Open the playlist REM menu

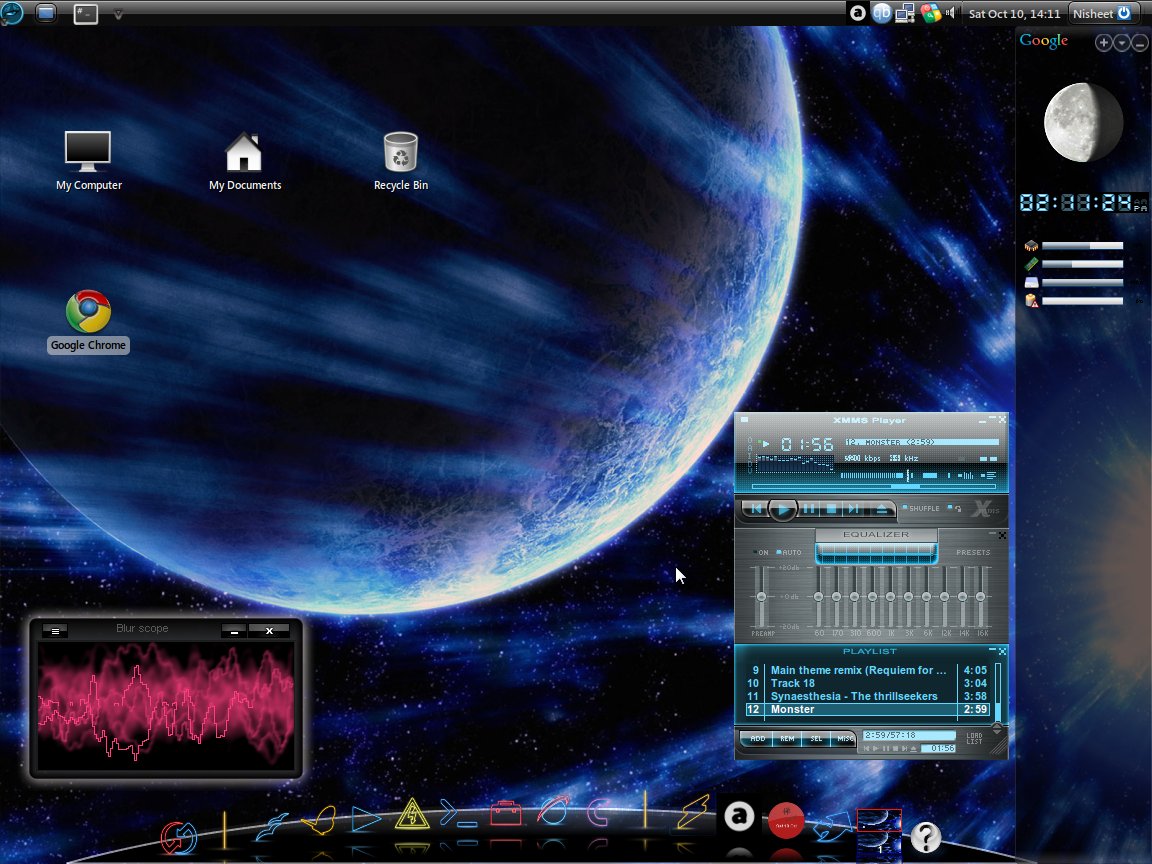click(787, 738)
